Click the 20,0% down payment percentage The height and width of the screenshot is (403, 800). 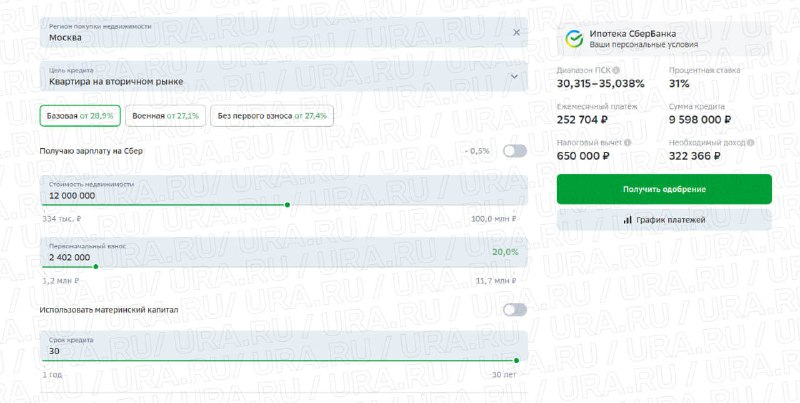click(505, 252)
